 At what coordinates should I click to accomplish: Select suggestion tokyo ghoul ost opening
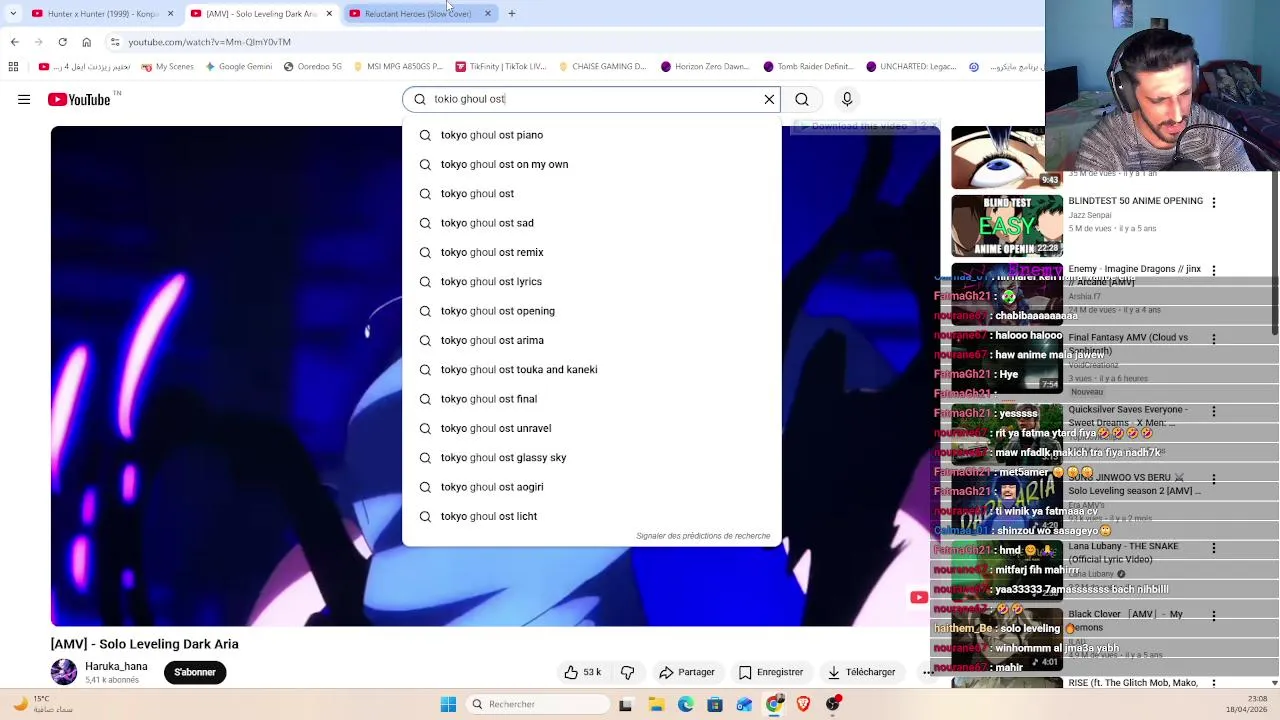point(592,311)
